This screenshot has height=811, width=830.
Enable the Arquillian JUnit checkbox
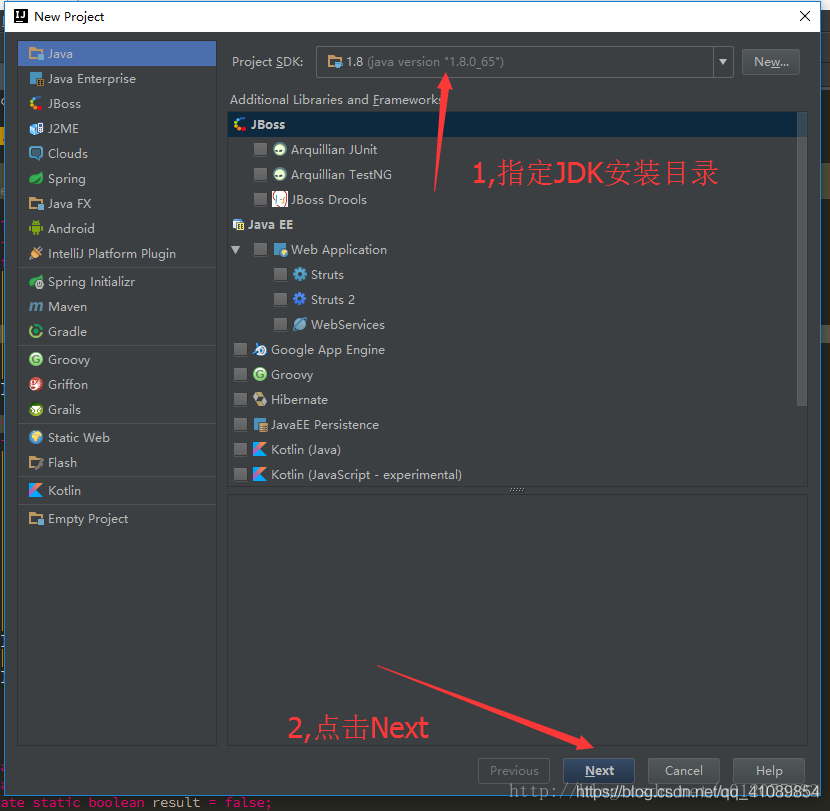[x=260, y=150]
